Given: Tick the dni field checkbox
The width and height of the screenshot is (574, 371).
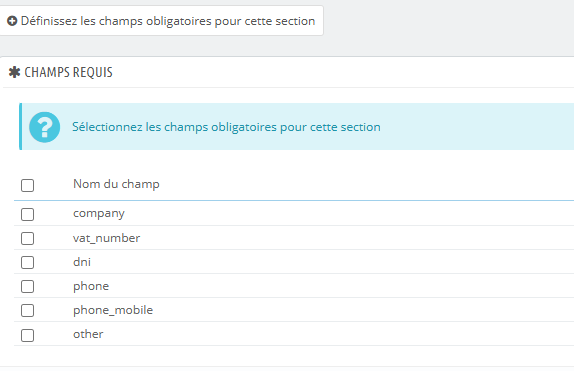Looking at the screenshot, I should 27,262.
